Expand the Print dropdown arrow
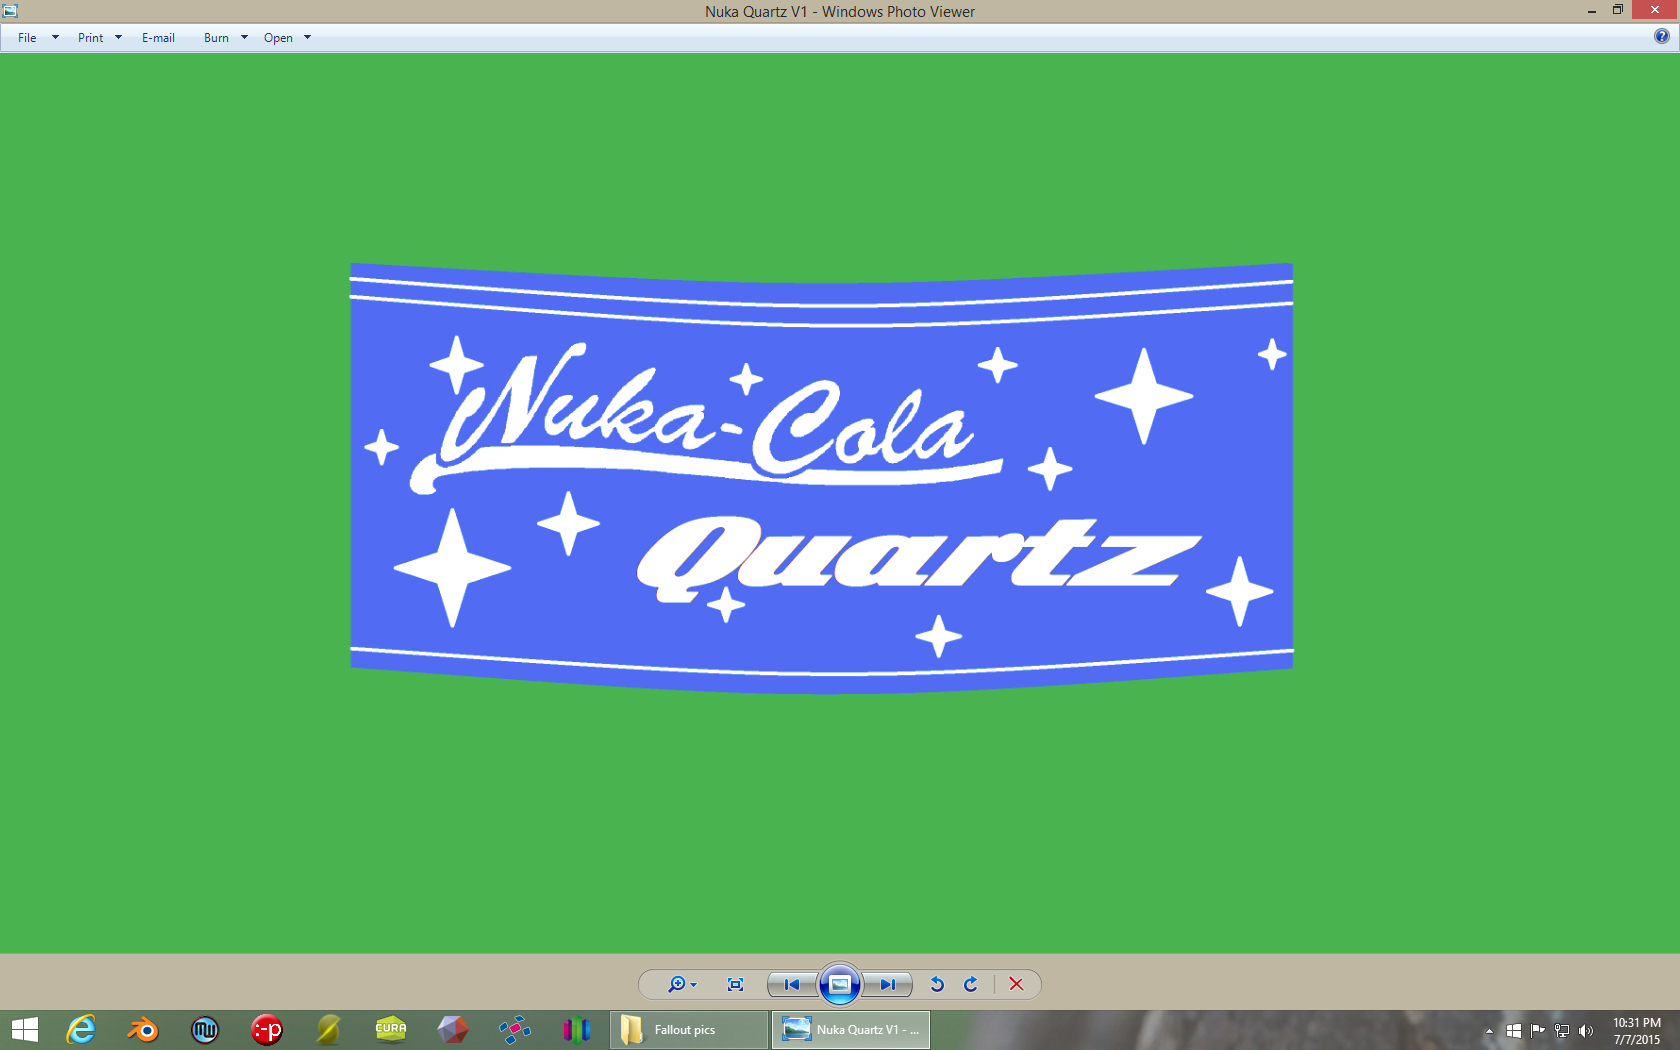The width and height of the screenshot is (1680, 1050). pyautogui.click(x=118, y=38)
